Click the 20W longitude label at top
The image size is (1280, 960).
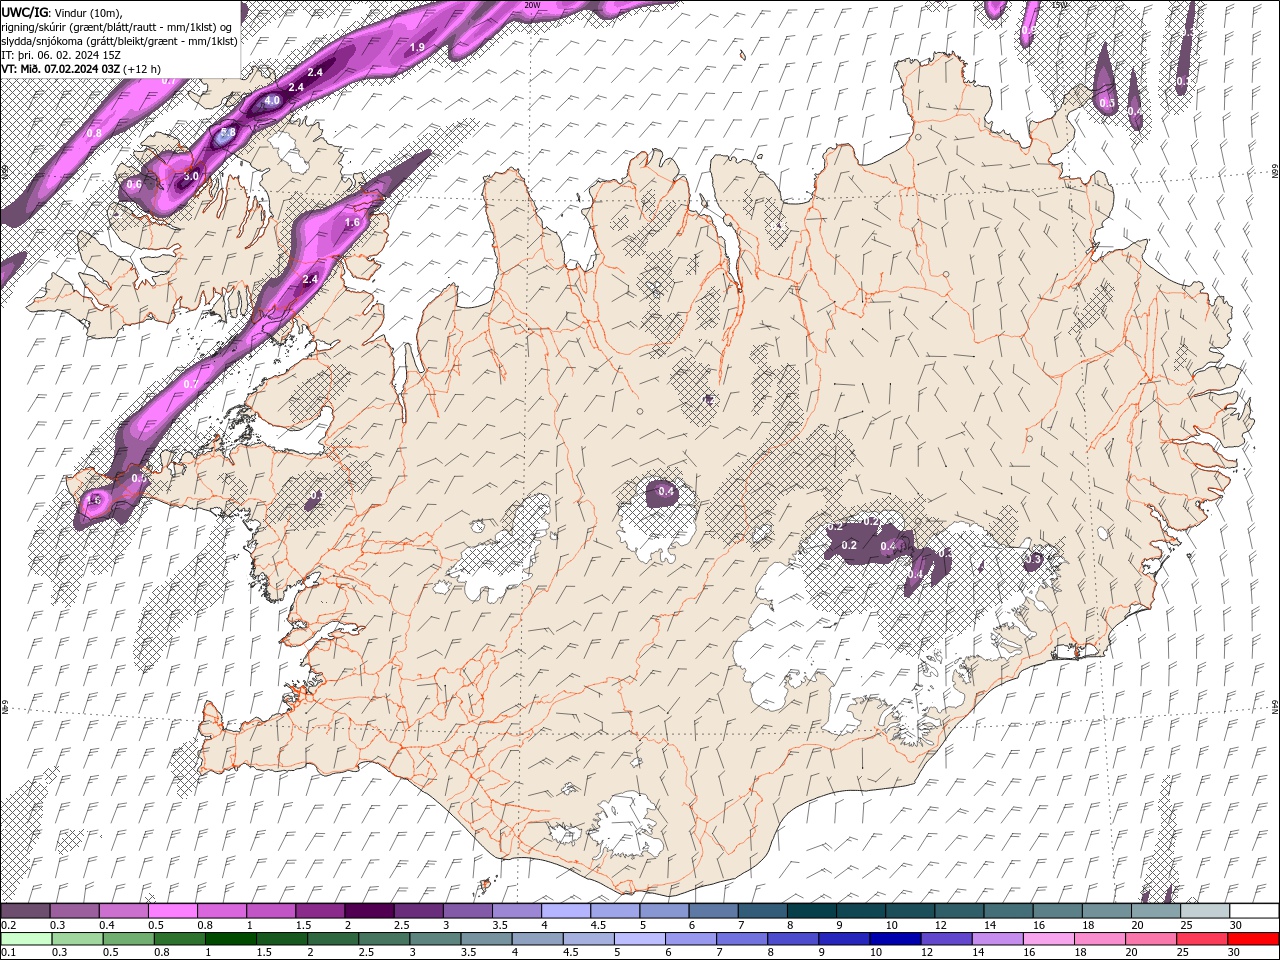click(x=532, y=5)
